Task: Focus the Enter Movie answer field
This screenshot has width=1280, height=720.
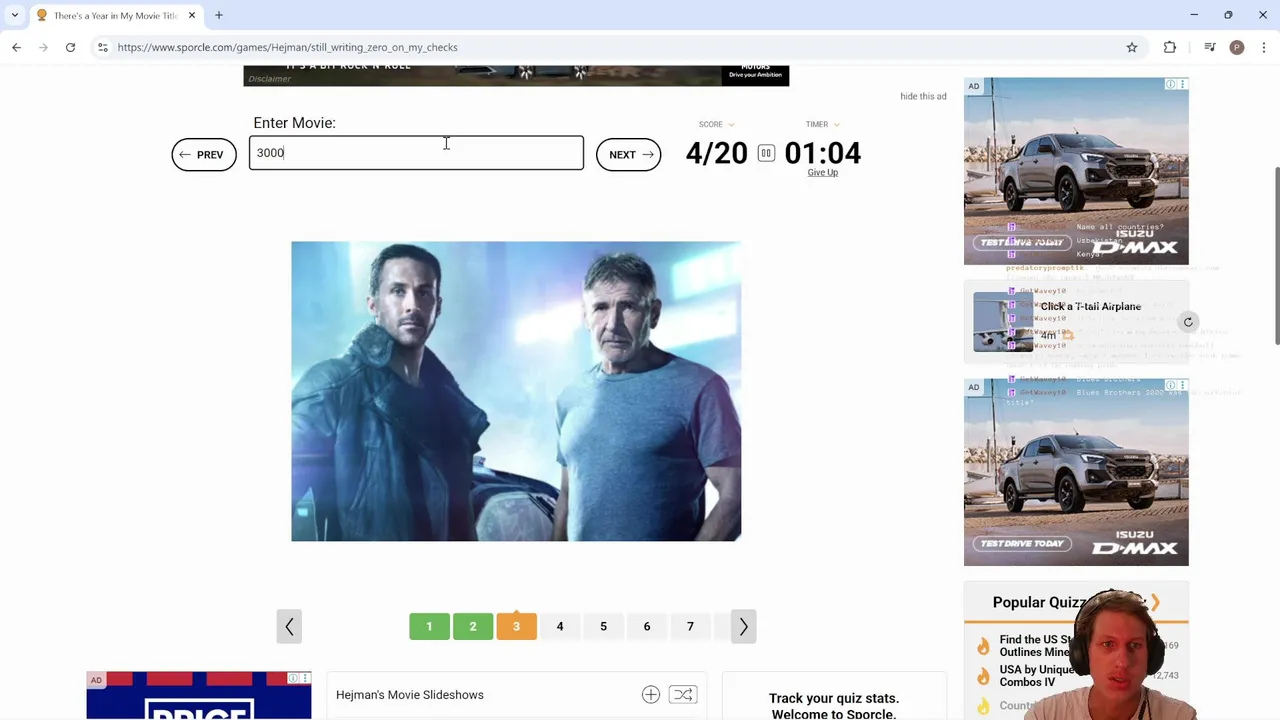Action: [416, 153]
